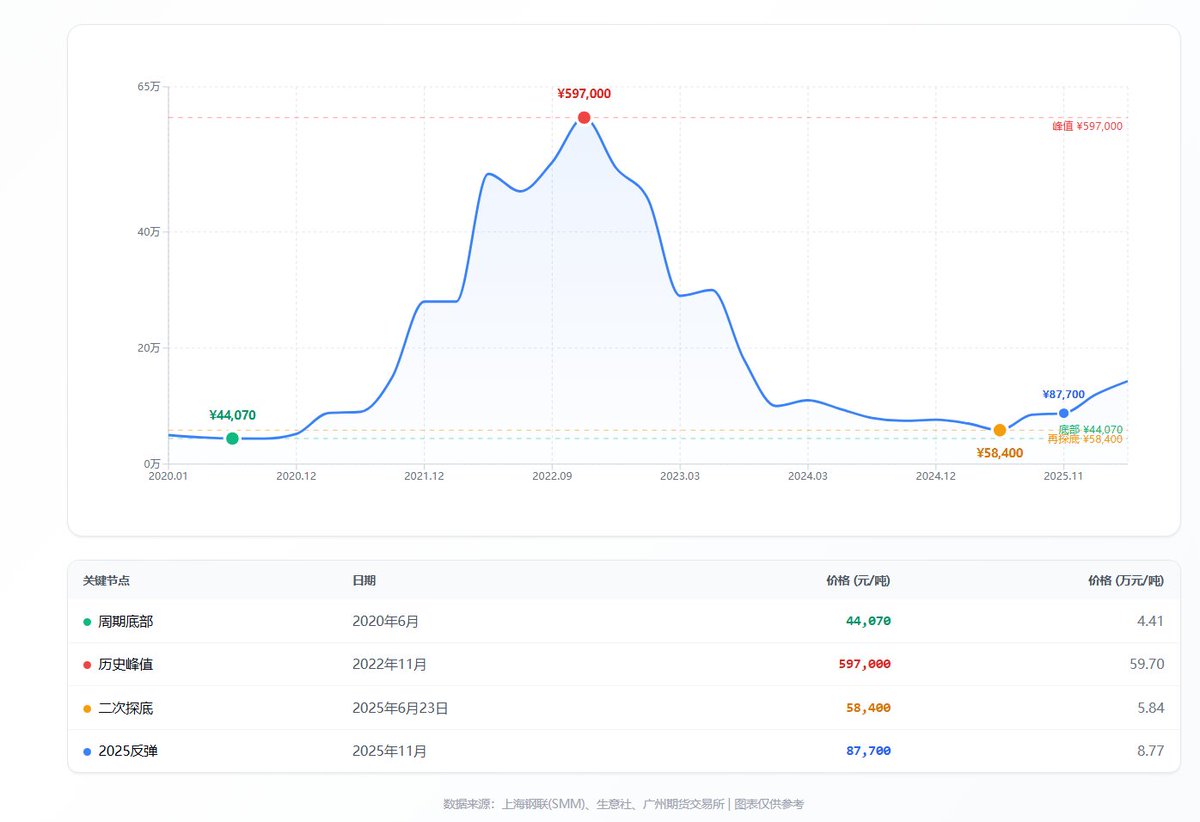Toggle the 底部 ¥44,070 reference line label
Image resolution: width=1200 pixels, height=822 pixels.
(x=1089, y=427)
